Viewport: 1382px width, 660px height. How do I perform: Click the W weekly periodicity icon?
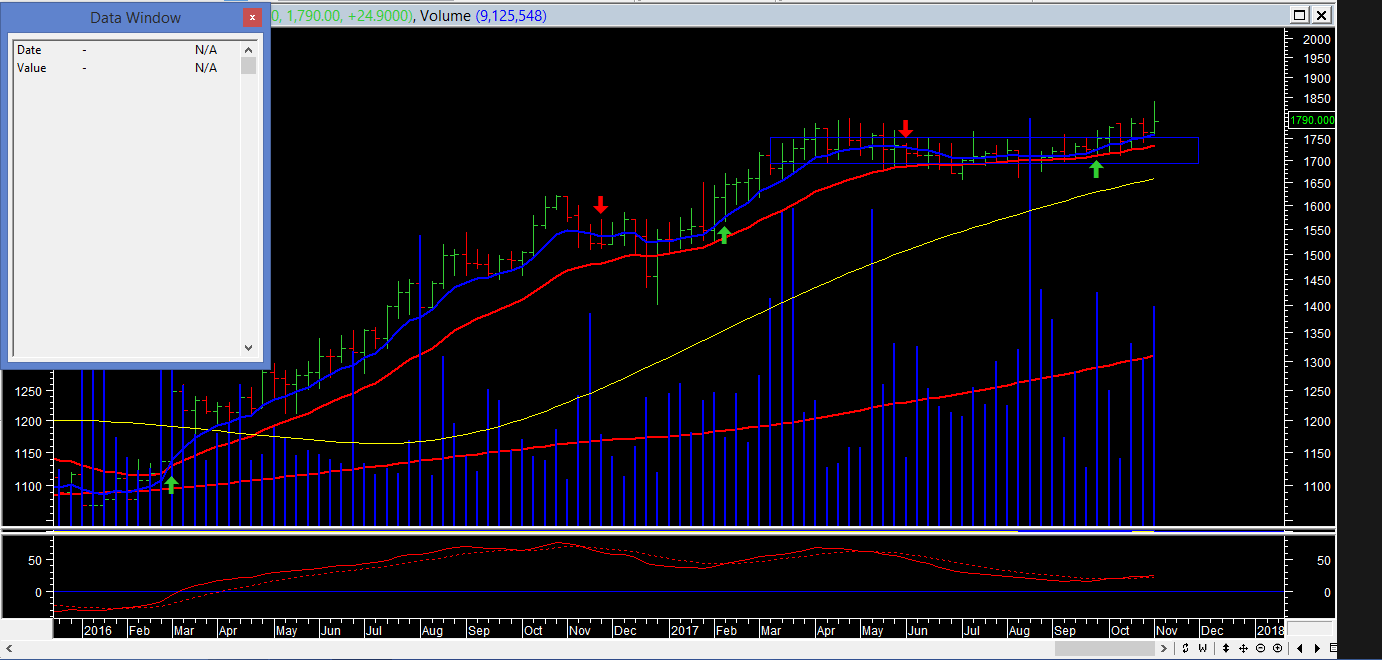pyautogui.click(x=1202, y=648)
